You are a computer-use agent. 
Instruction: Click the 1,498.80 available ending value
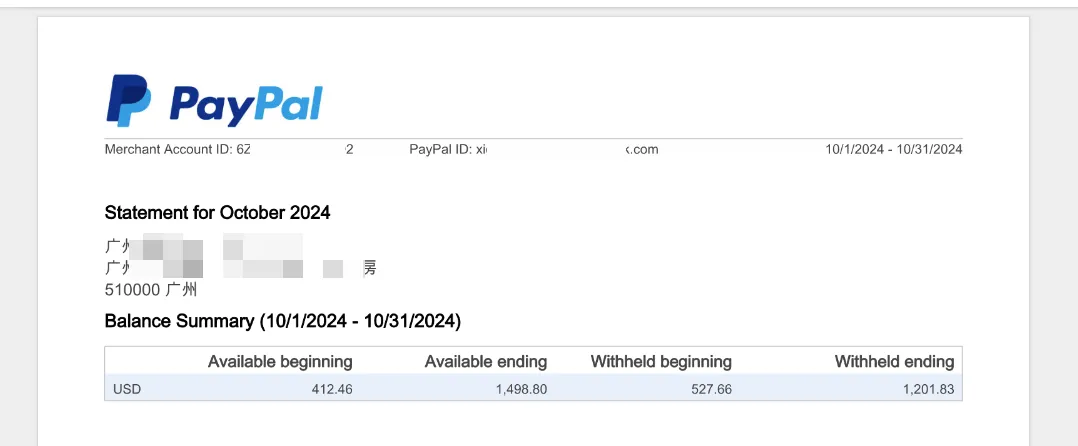(x=521, y=390)
